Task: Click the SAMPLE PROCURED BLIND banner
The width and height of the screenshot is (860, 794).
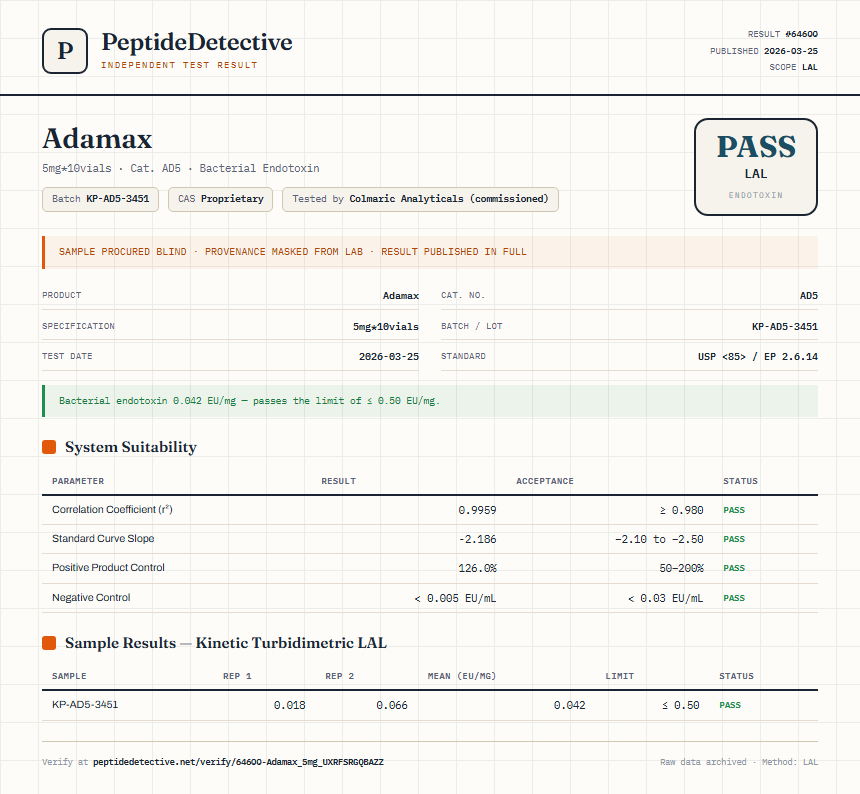Action: coord(430,252)
